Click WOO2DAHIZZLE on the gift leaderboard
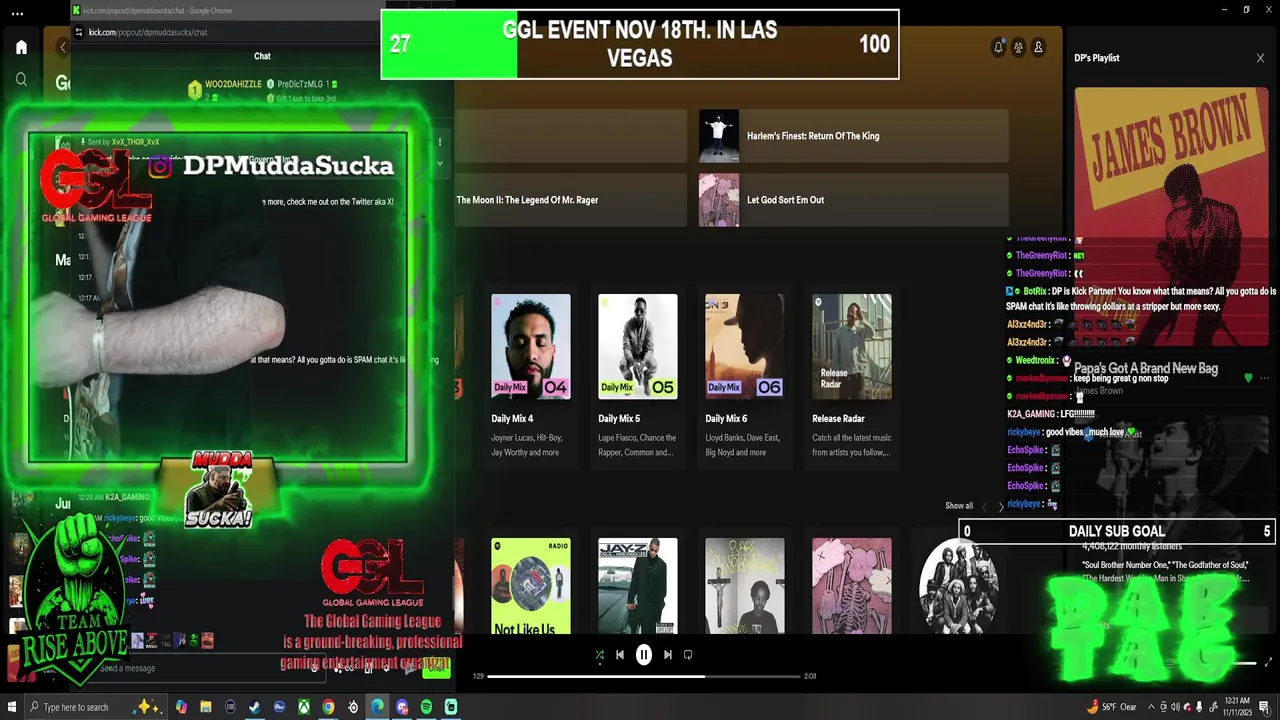The width and height of the screenshot is (1280, 720). [232, 85]
